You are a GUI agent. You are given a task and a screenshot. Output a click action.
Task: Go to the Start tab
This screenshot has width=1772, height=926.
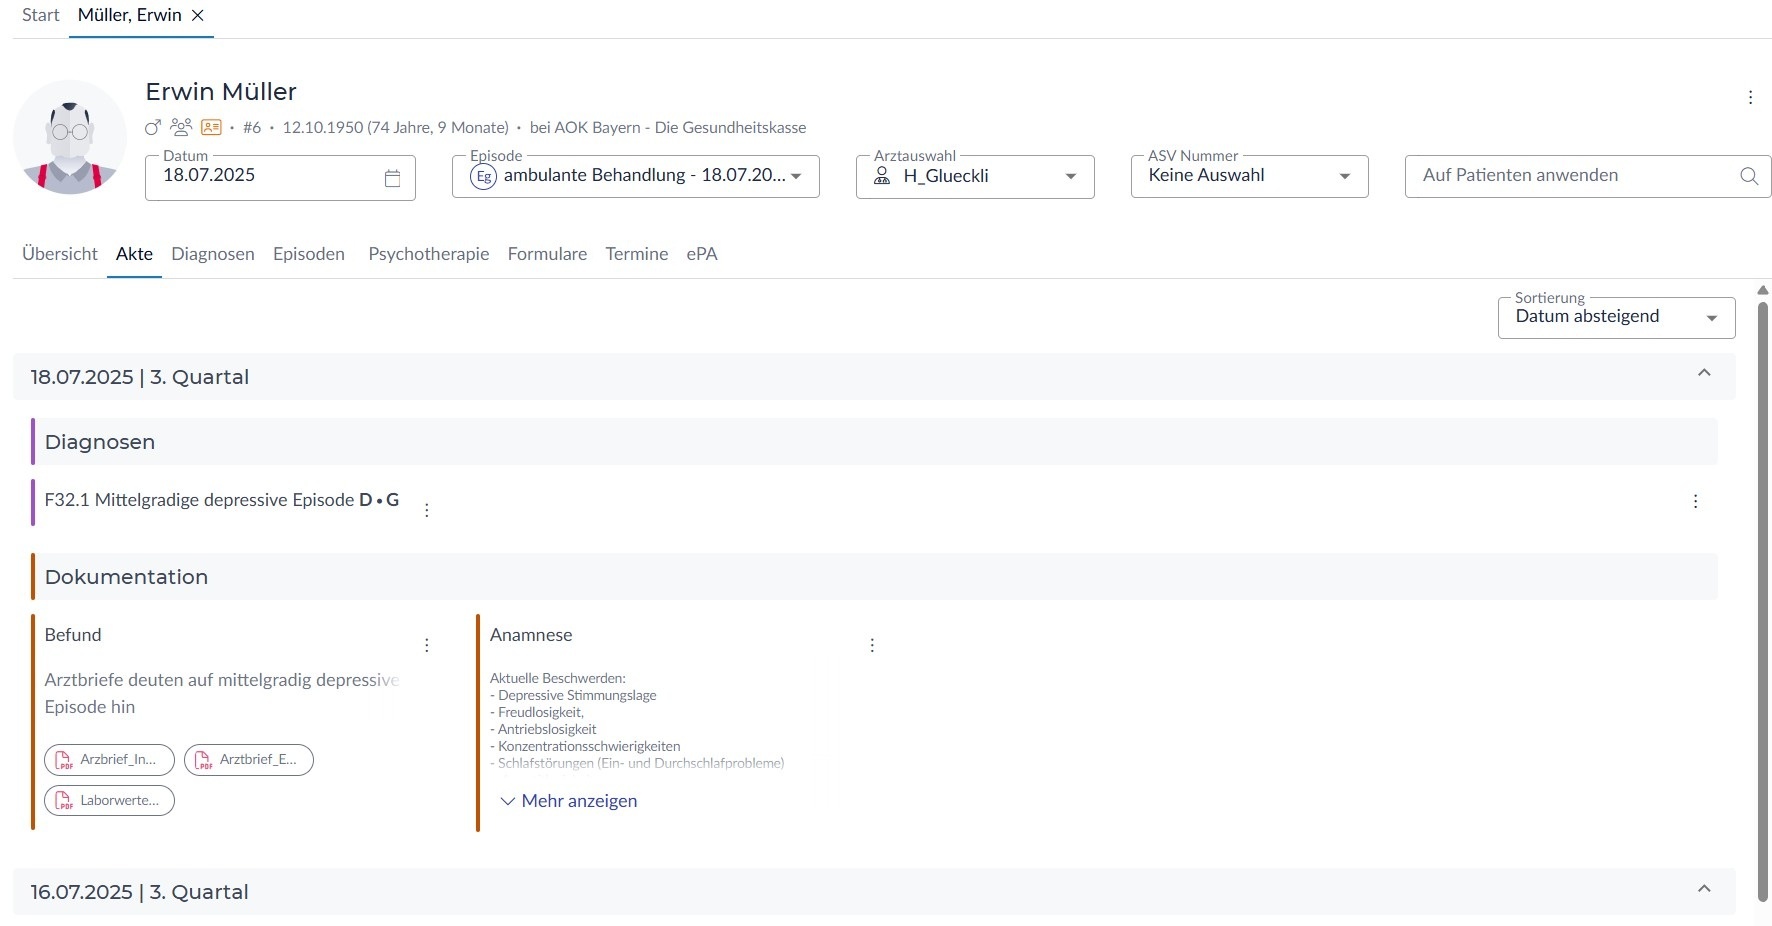[41, 15]
